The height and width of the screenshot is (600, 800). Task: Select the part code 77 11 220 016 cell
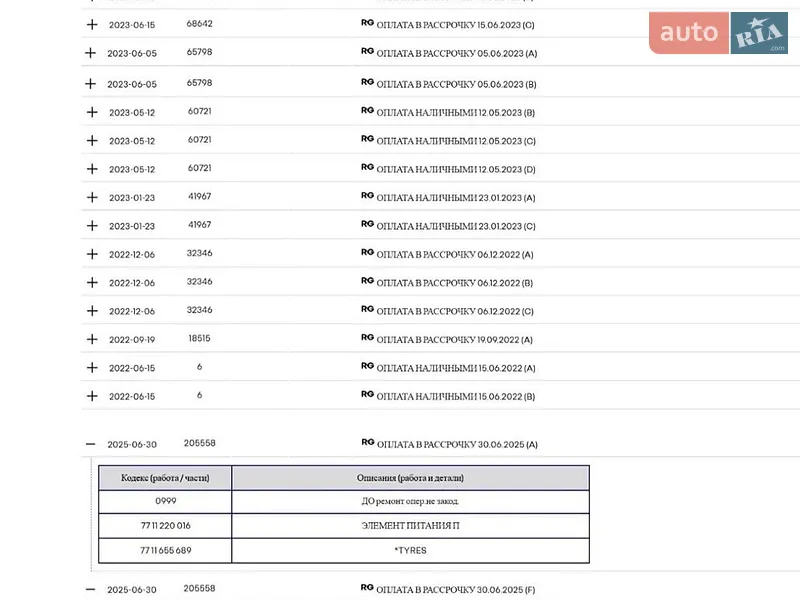click(165, 526)
